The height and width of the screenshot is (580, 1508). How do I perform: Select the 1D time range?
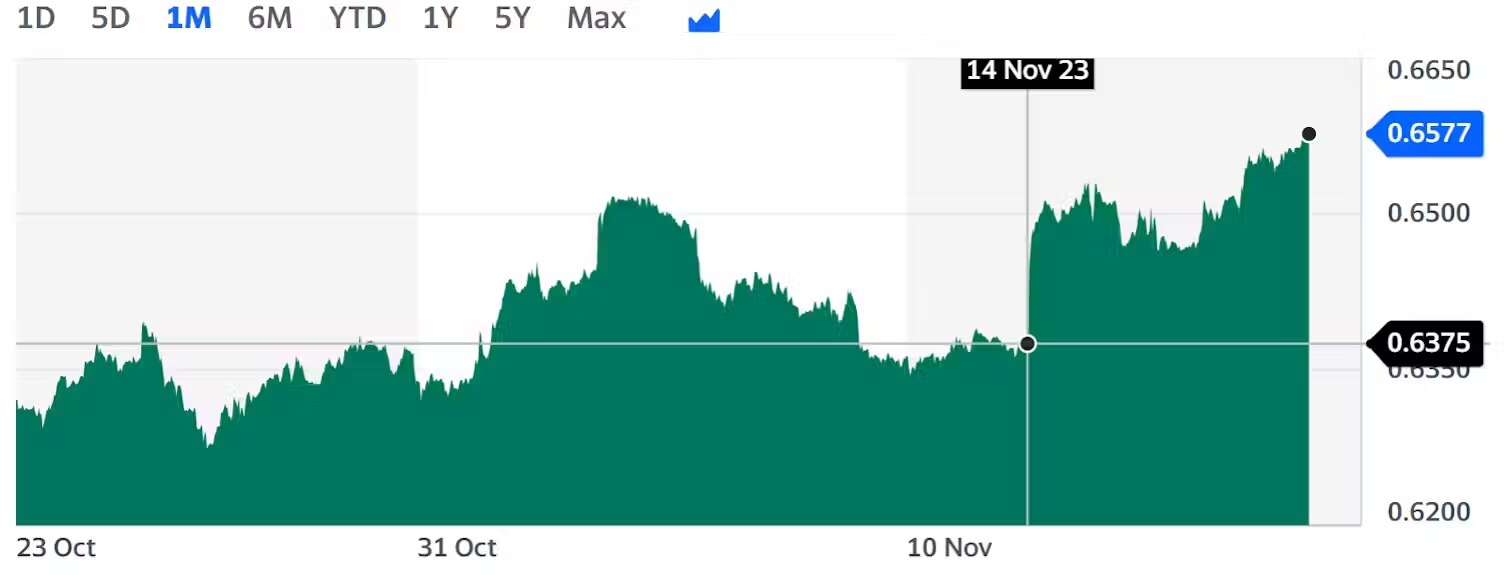click(x=35, y=17)
